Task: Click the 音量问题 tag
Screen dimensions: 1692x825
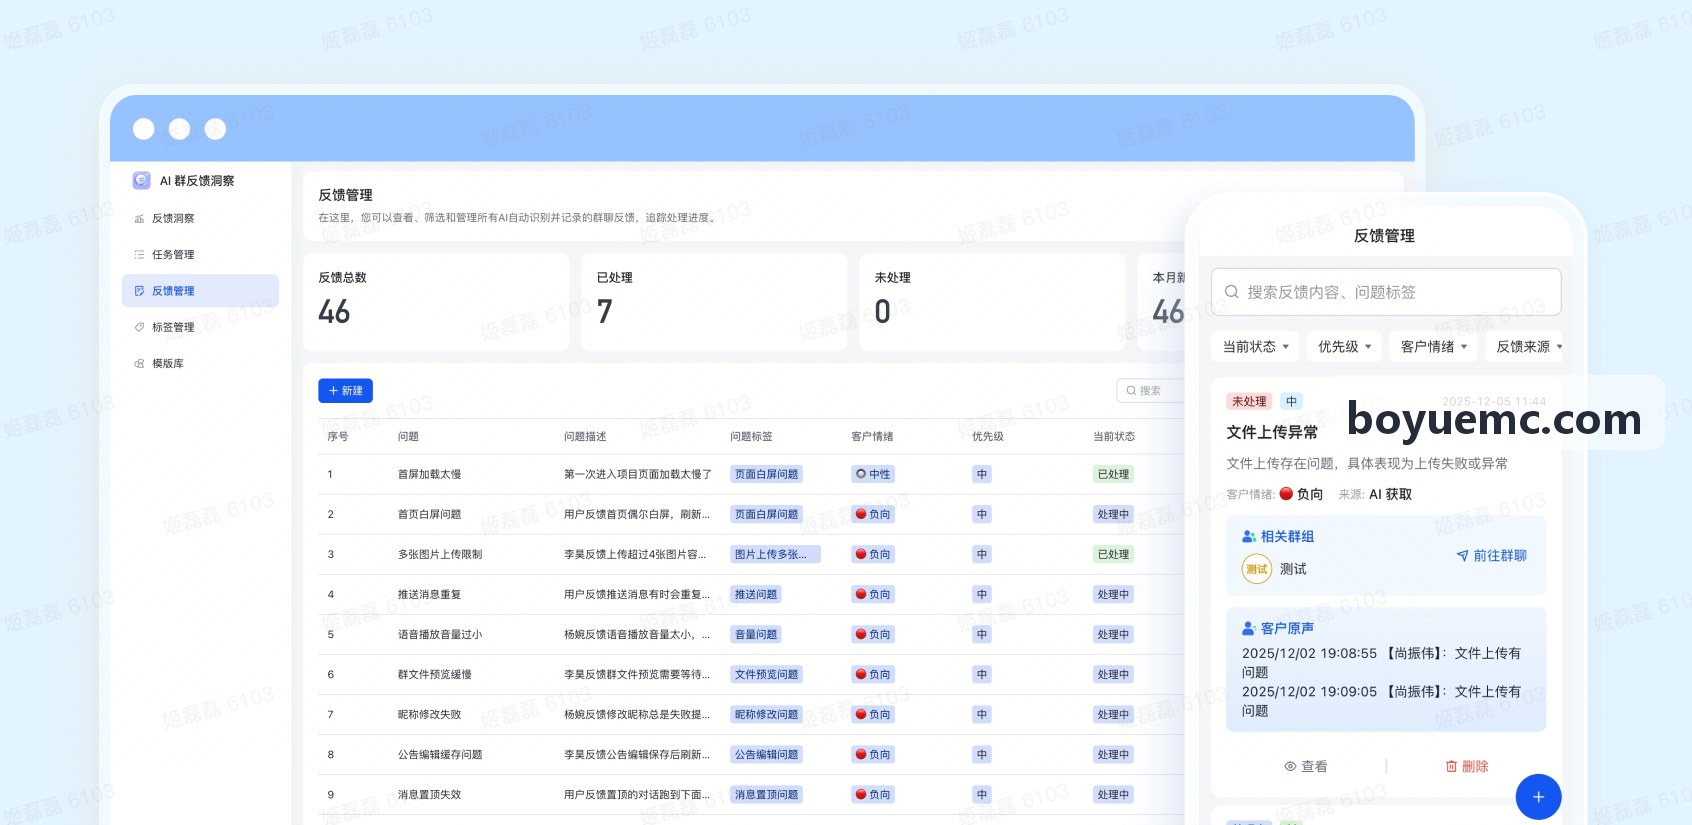Action: tap(756, 634)
